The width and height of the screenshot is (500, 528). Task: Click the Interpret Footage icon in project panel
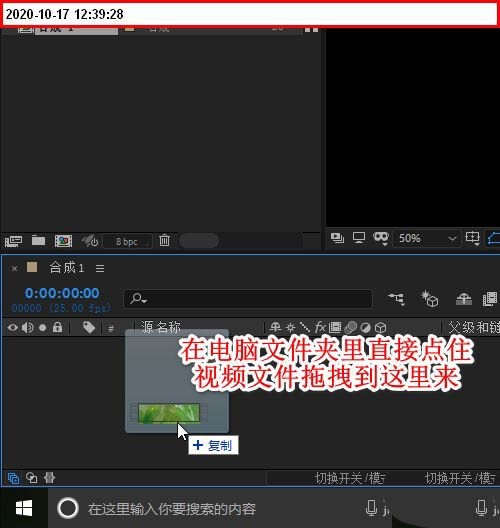pyautogui.click(x=13, y=241)
